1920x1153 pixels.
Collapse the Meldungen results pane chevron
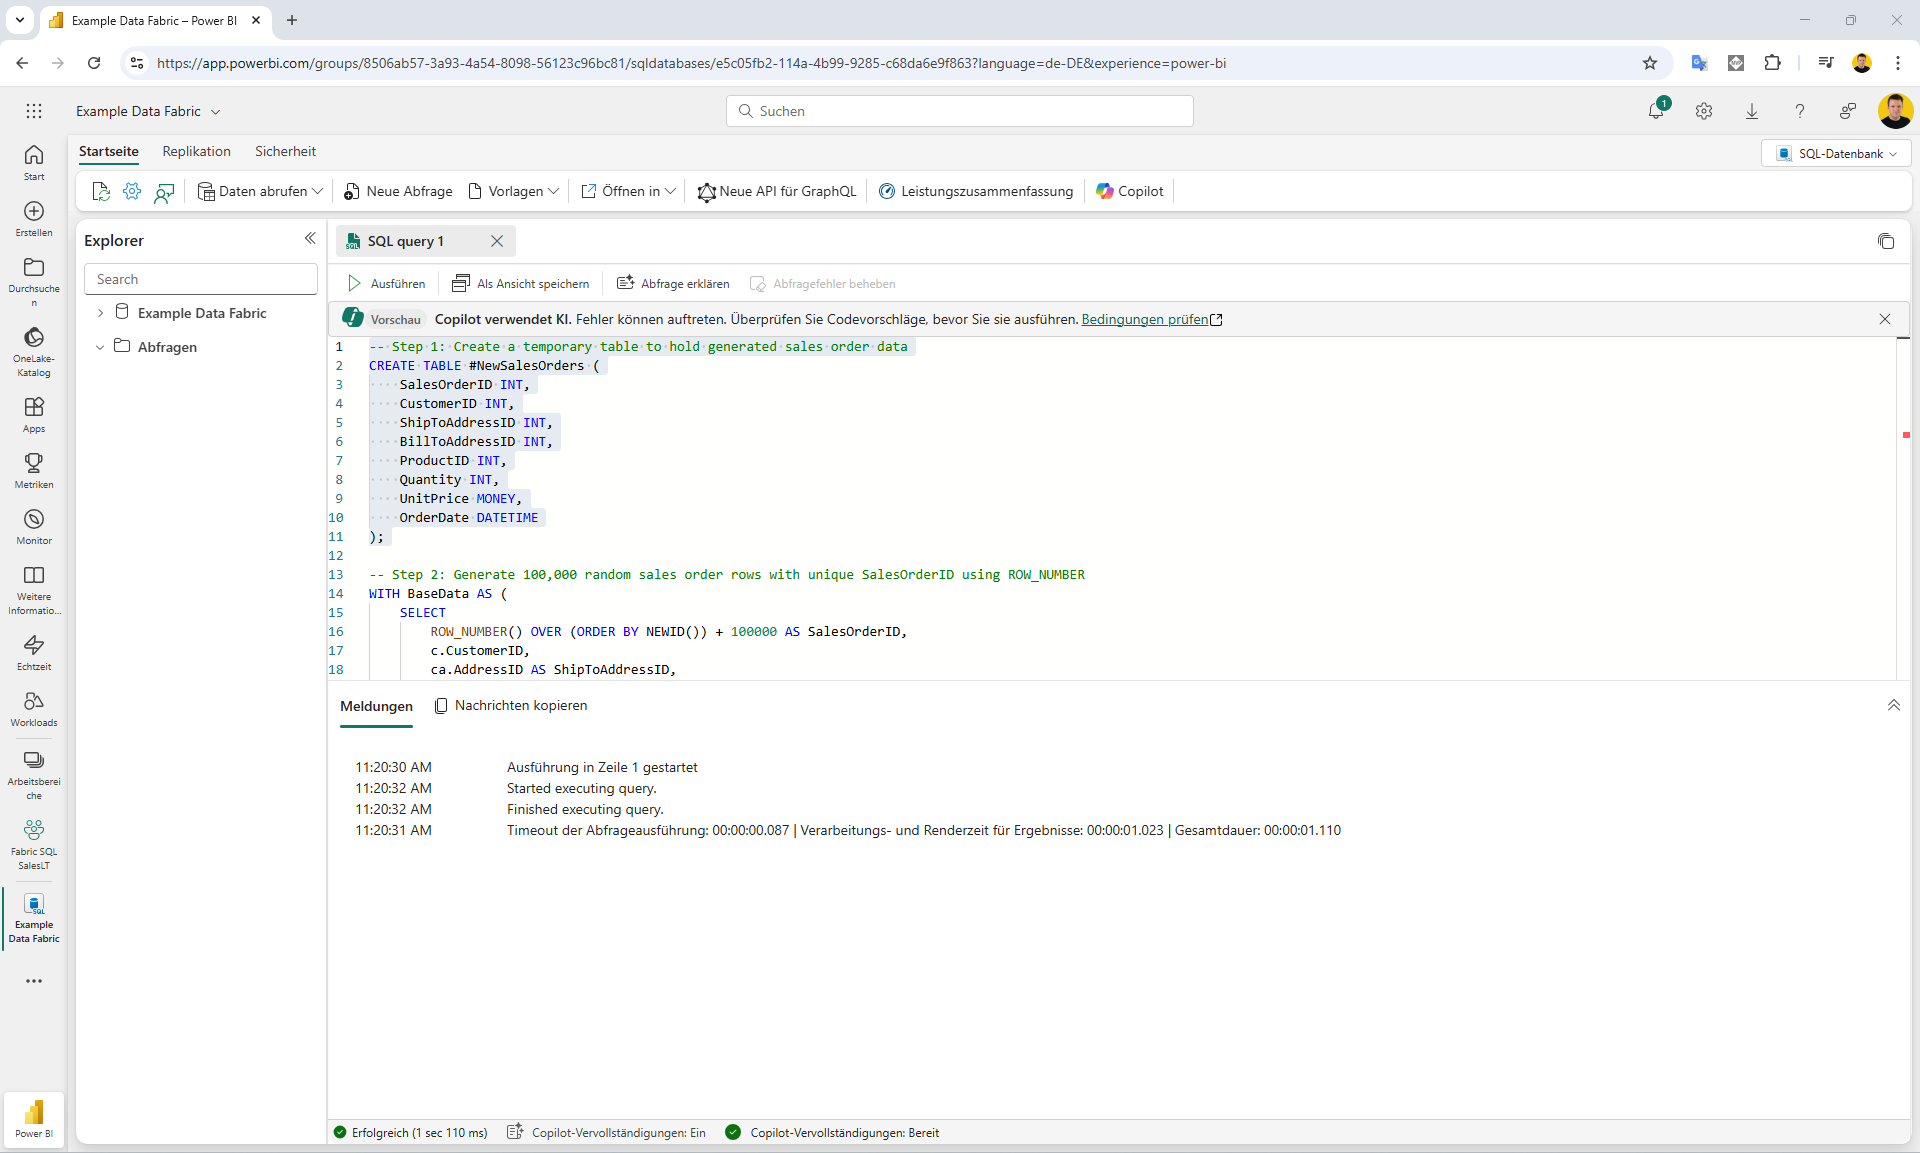click(1893, 705)
